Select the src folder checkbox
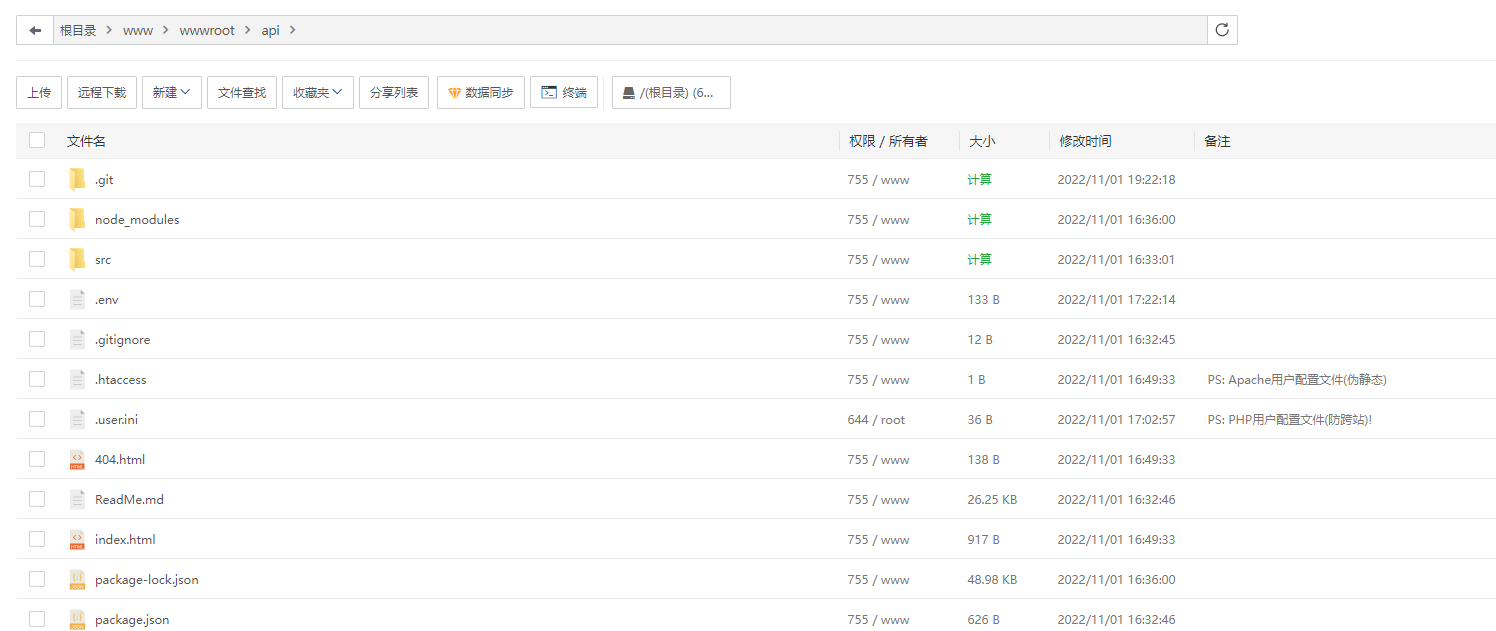 (x=37, y=259)
